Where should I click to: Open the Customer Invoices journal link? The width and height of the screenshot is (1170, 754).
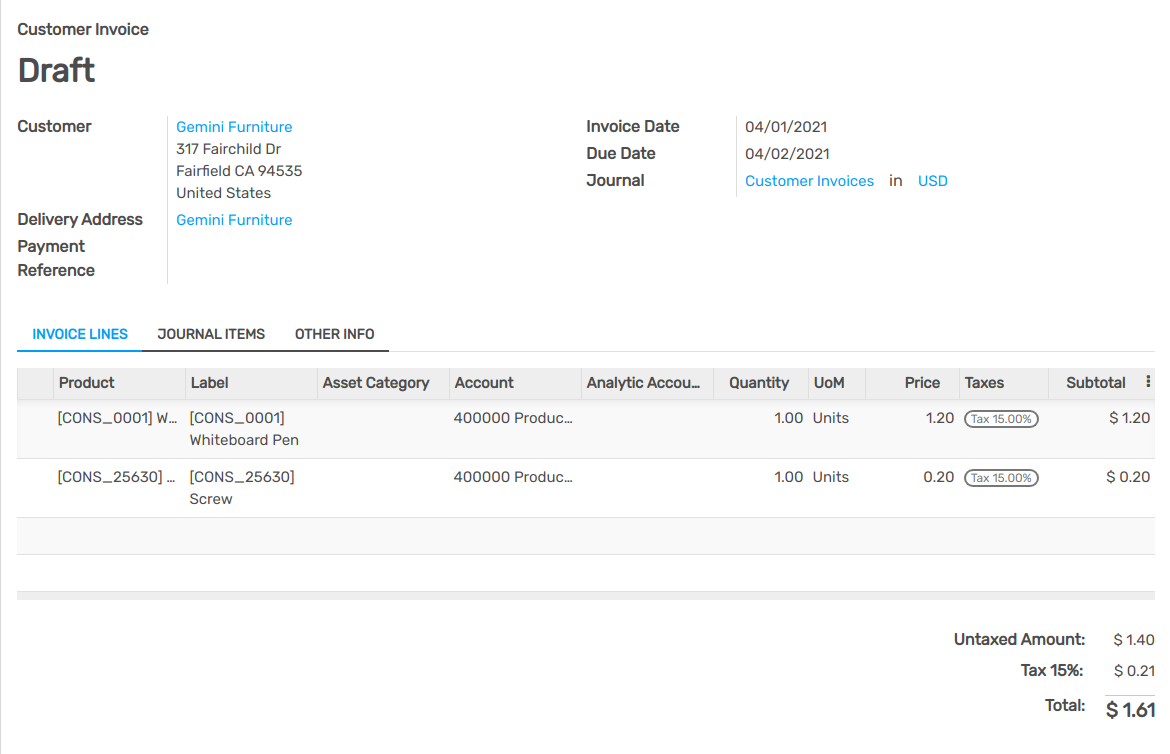[x=809, y=180]
